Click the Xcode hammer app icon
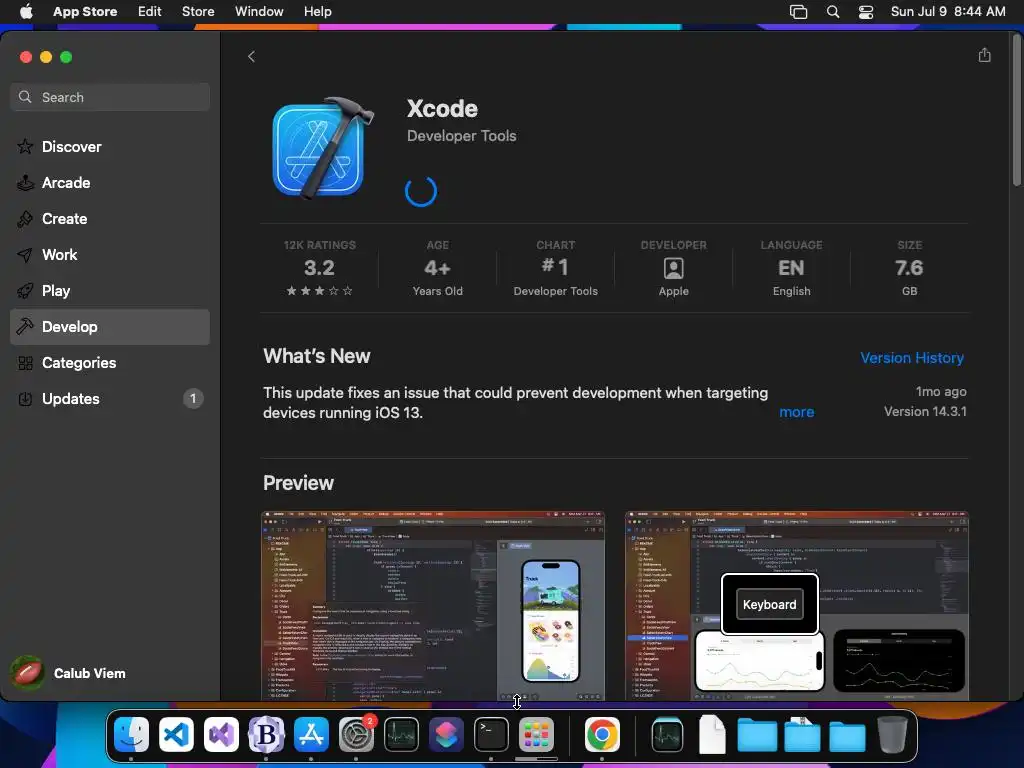Screen dimensions: 1024x768 (322, 148)
